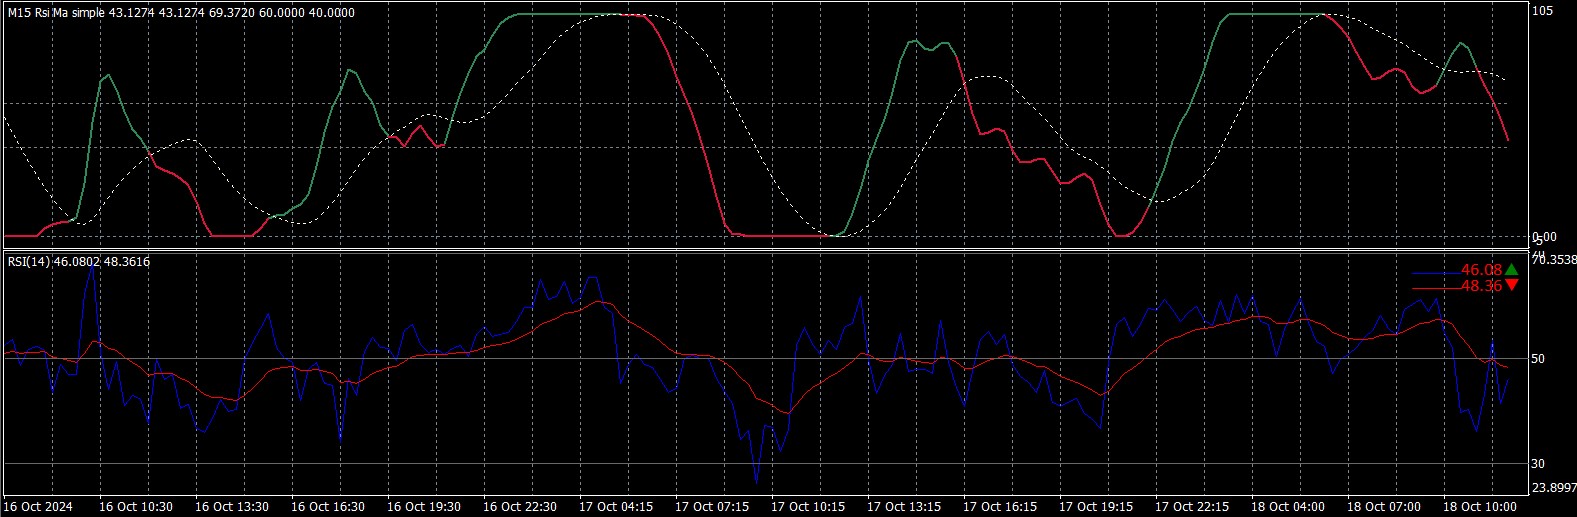This screenshot has height=517, width=1577.
Task: Click the 17 Oct 16:15 time label
Action: click(x=1000, y=507)
